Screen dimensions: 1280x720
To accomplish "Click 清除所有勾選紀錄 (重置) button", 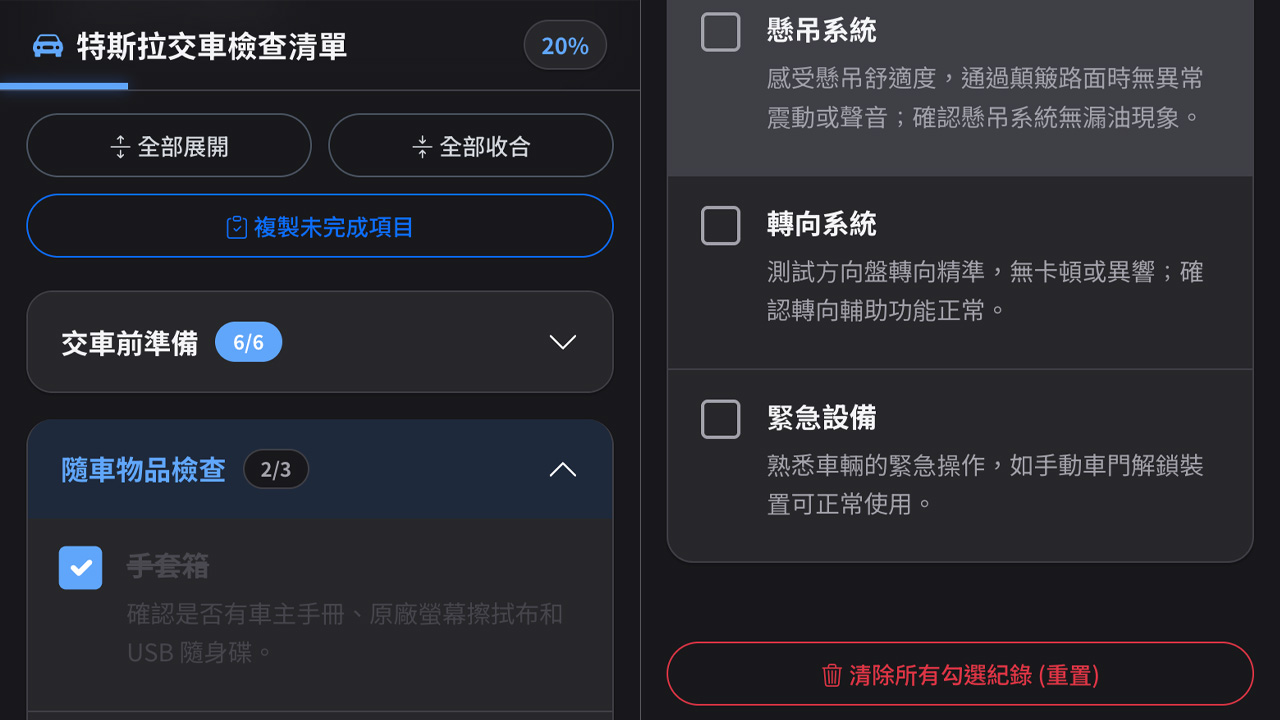I will pos(960,675).
